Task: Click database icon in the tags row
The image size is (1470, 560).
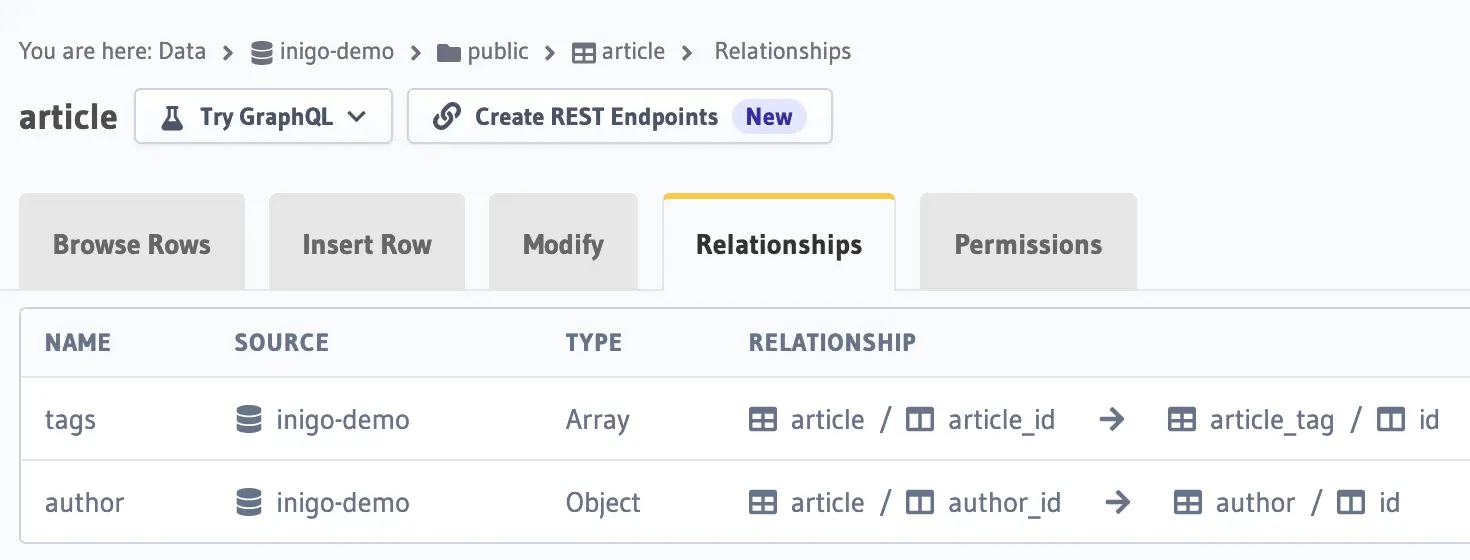Action: 249,419
